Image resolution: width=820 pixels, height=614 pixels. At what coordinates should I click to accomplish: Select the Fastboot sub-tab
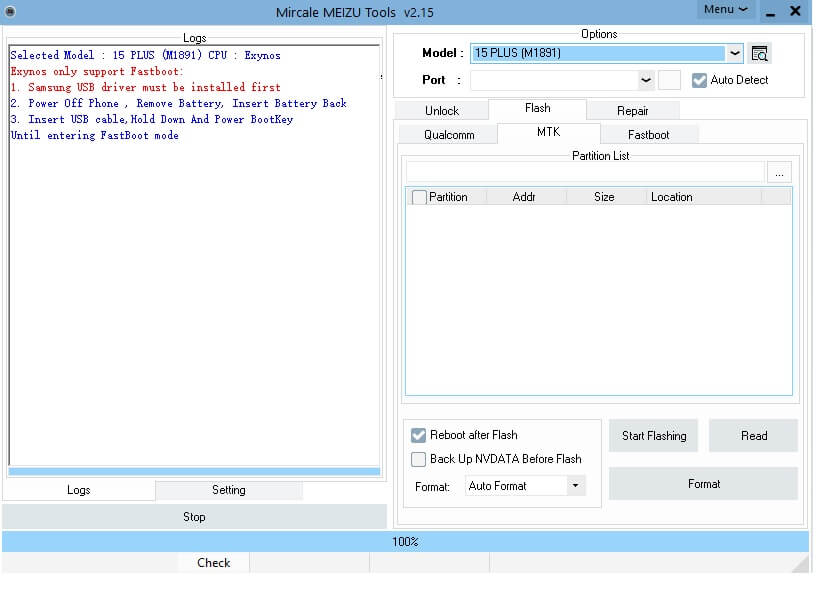648,135
